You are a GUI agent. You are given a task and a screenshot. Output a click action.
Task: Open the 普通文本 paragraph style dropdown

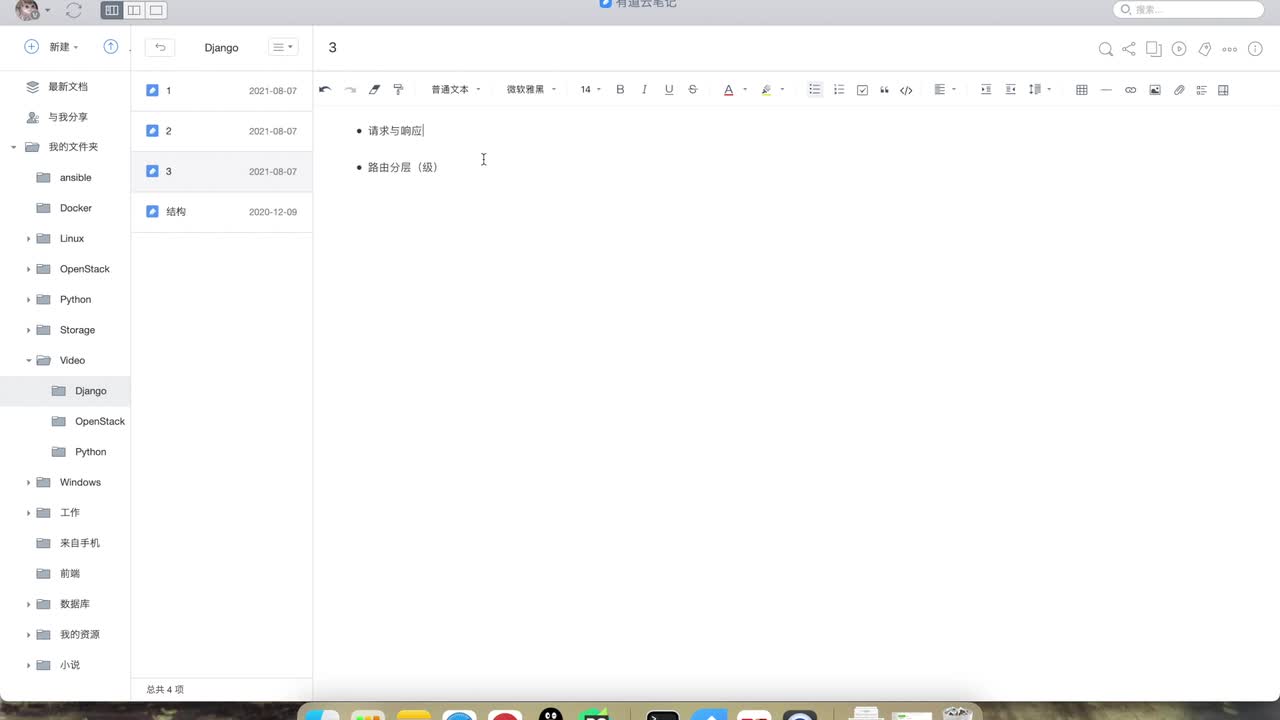click(x=456, y=90)
